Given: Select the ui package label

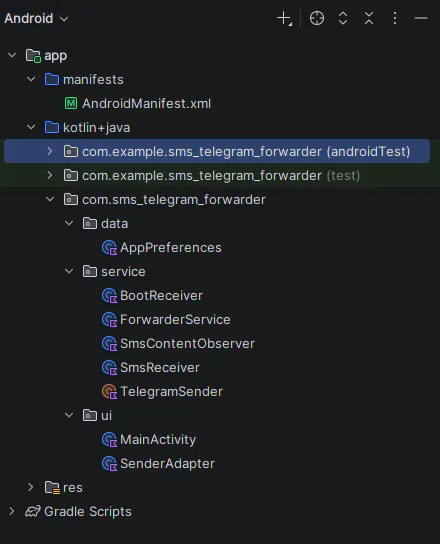Looking at the screenshot, I should click(107, 416).
